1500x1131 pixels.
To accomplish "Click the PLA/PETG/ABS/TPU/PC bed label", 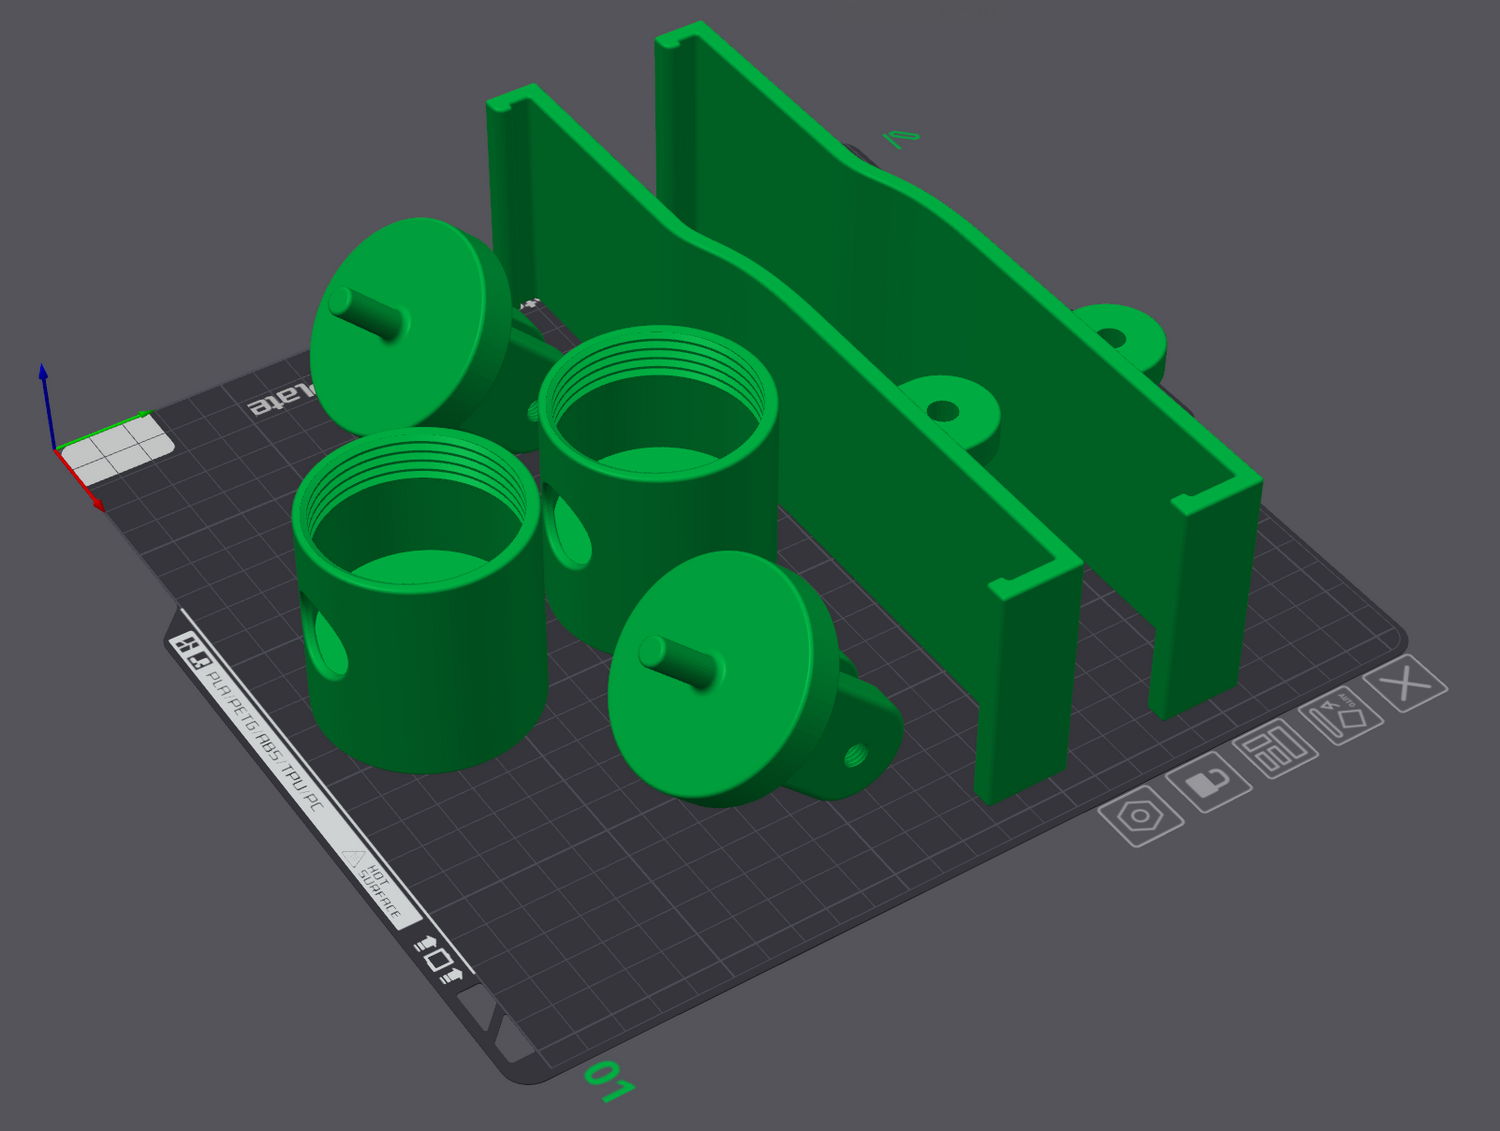I will 265,740.
